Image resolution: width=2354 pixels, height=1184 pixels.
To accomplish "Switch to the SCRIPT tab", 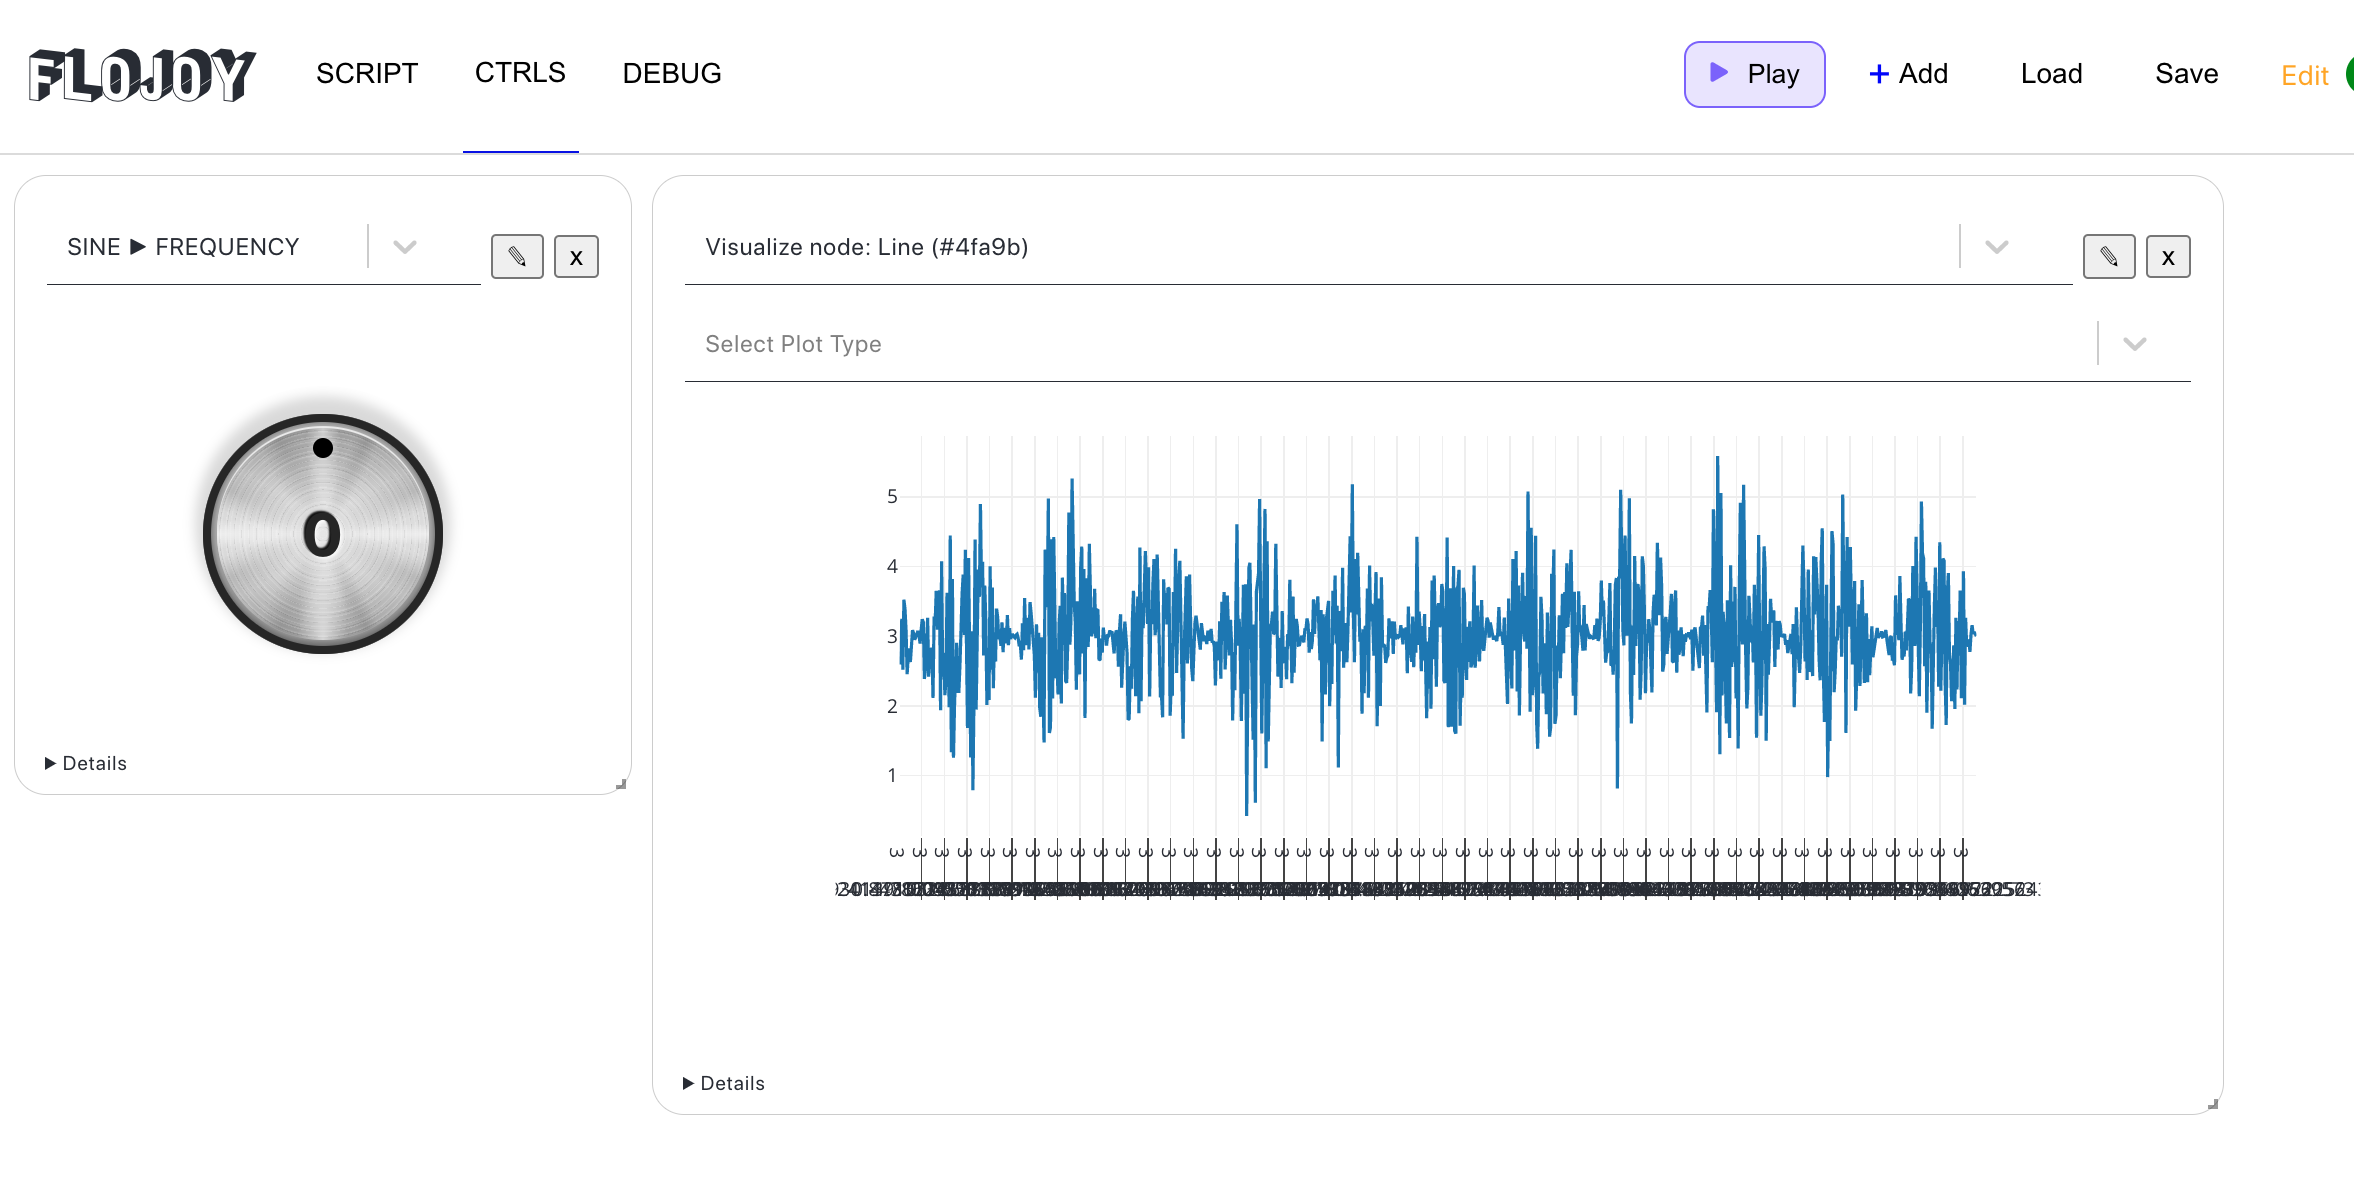I will click(x=366, y=73).
